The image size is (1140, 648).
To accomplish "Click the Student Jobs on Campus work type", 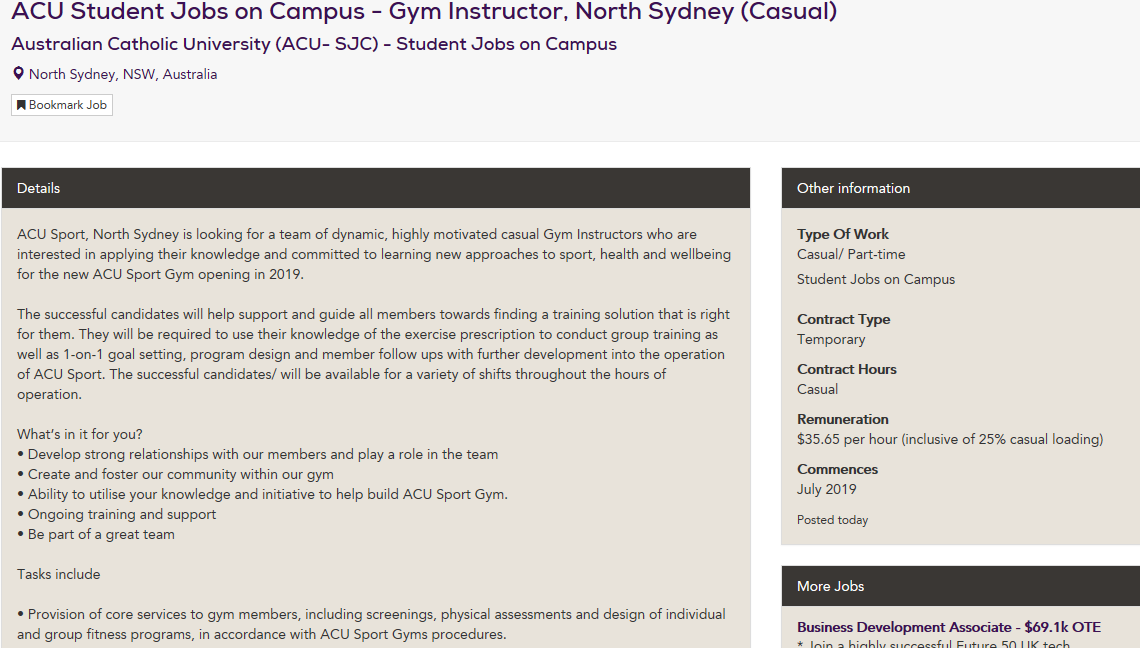I will (876, 279).
